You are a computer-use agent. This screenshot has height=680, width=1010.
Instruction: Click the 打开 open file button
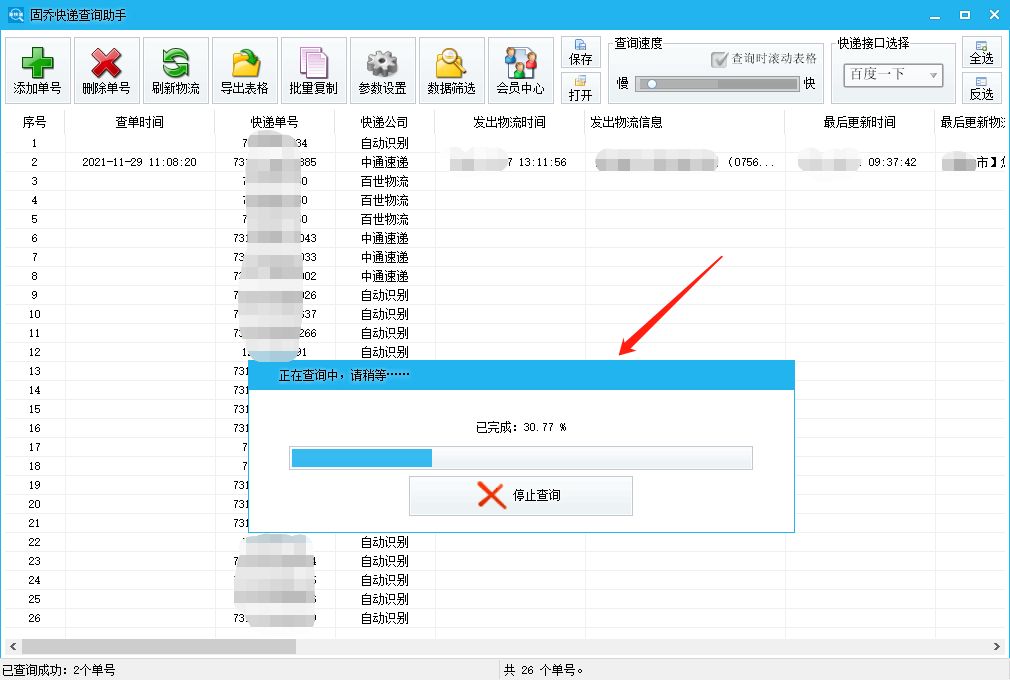tap(580, 88)
